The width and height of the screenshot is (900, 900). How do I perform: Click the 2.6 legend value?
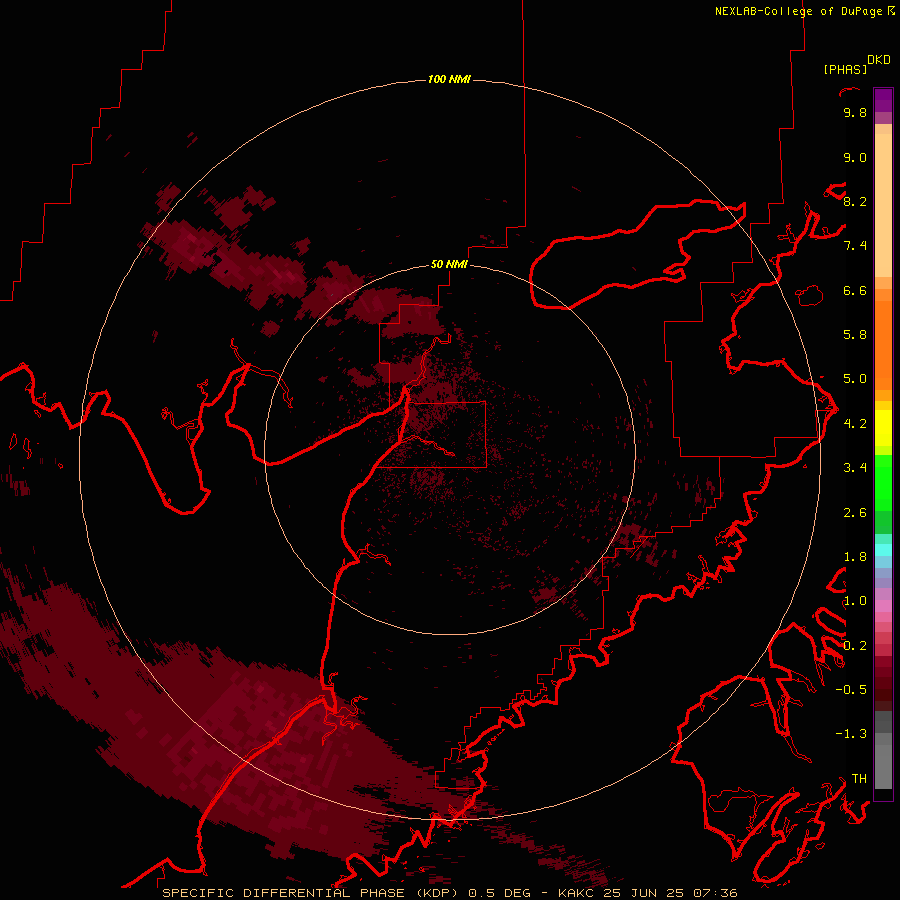point(855,513)
